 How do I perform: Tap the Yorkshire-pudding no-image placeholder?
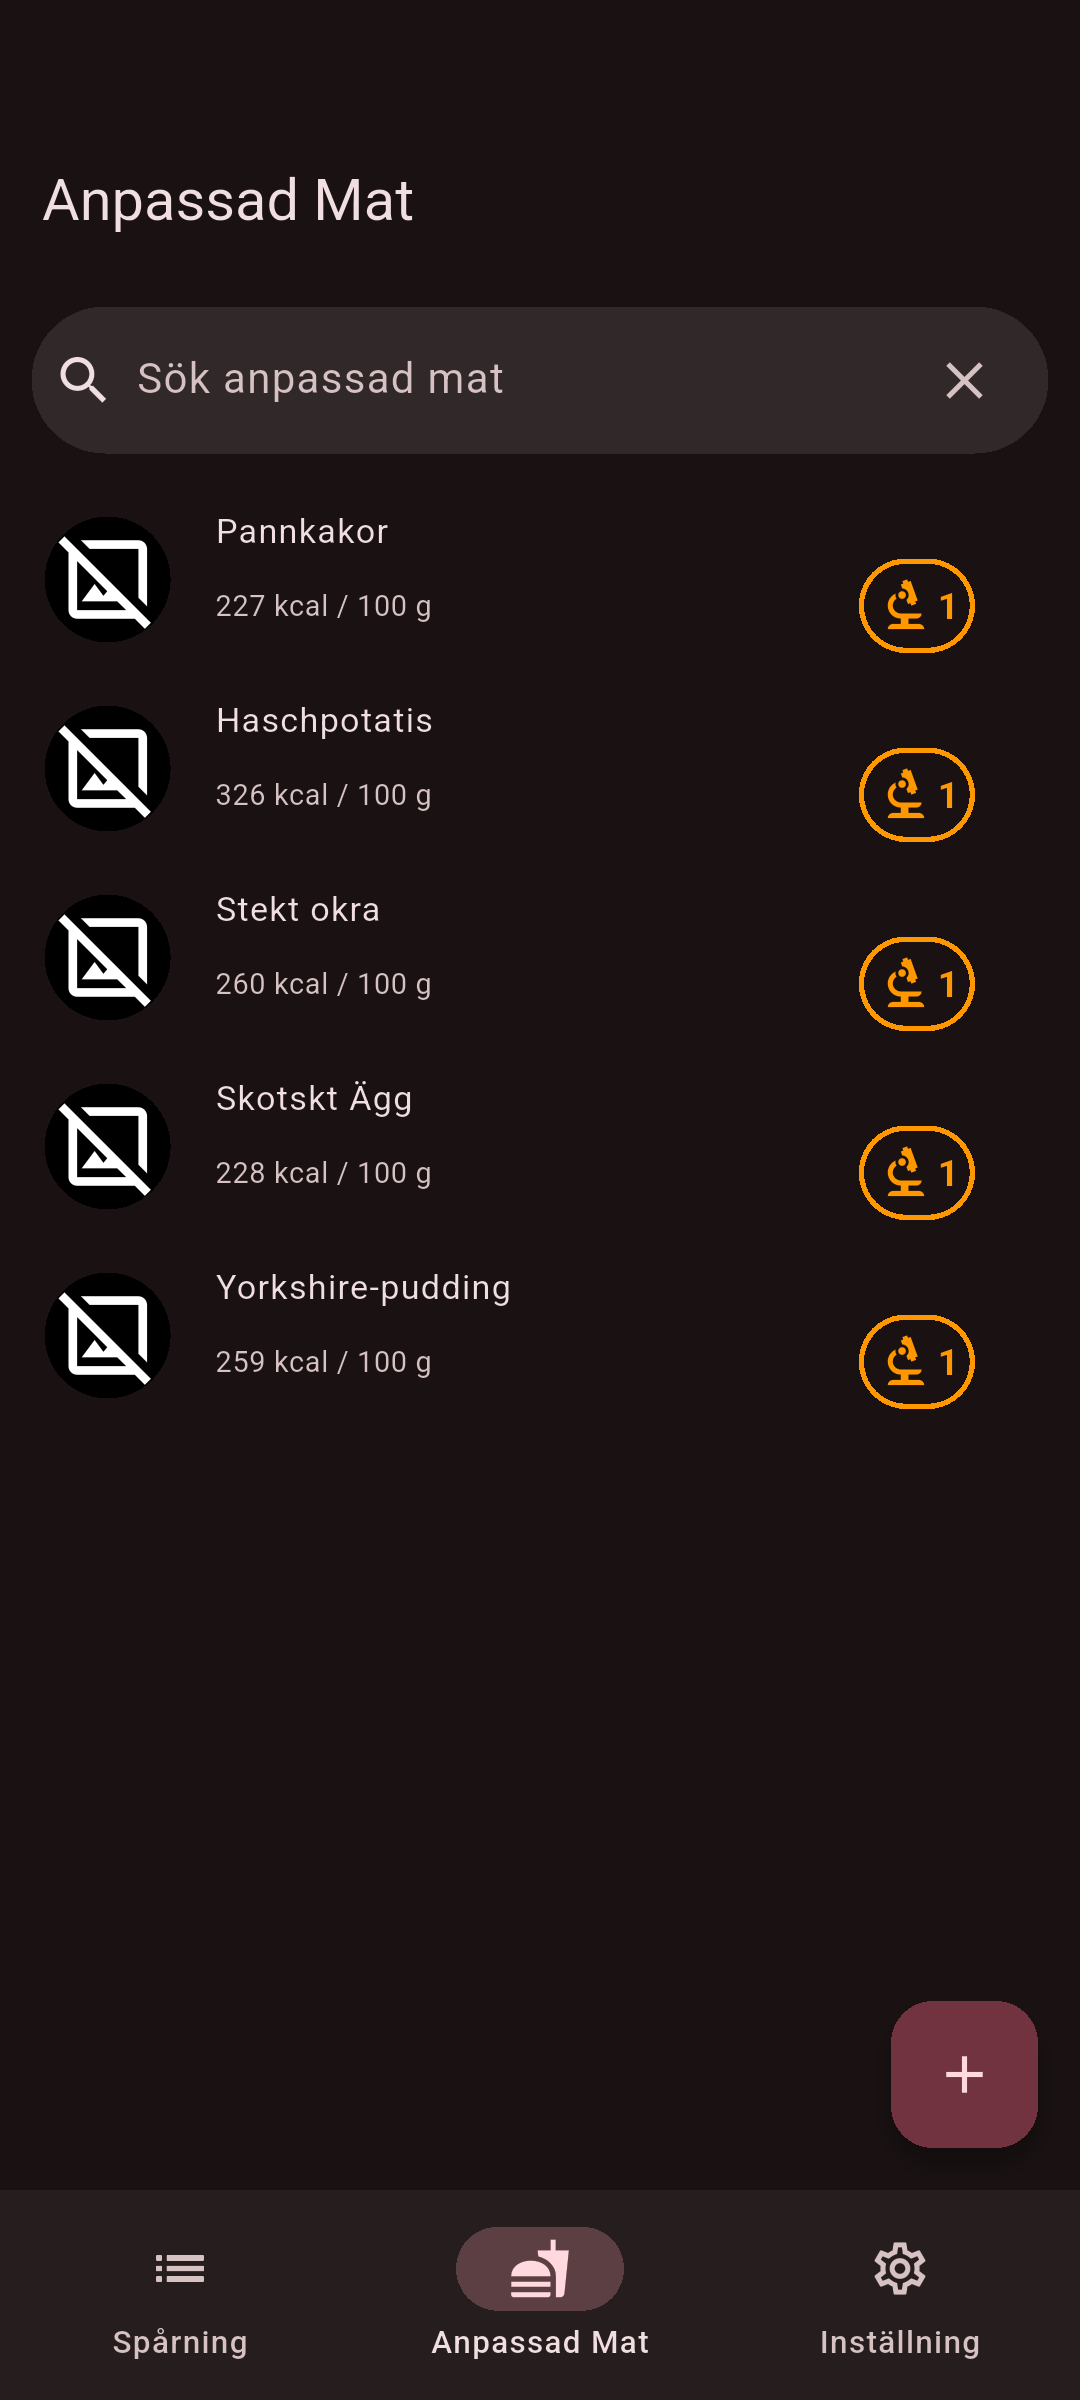108,1336
